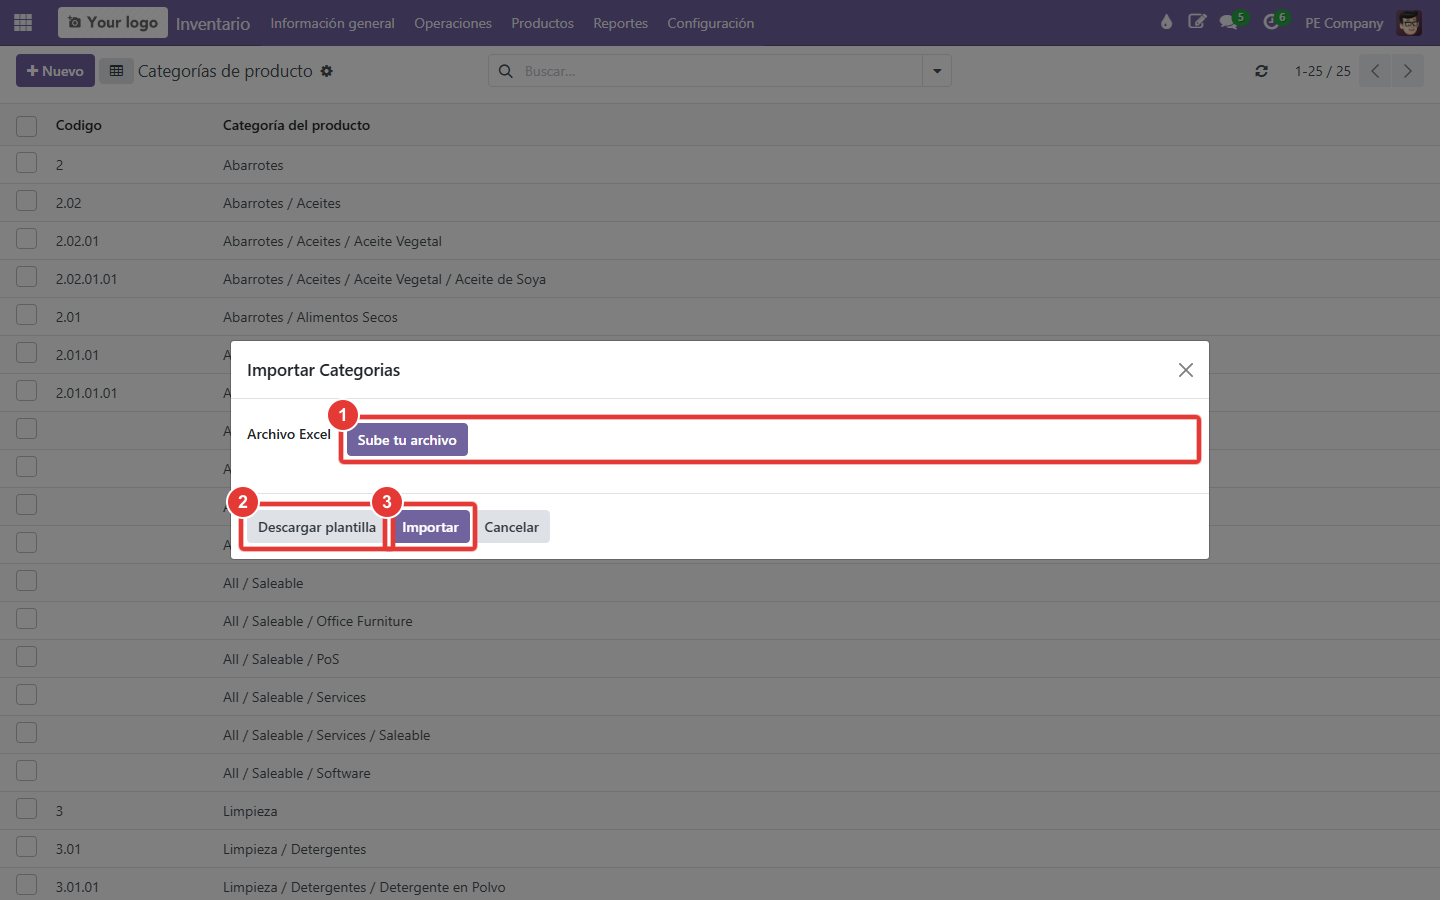Open the user avatar menu
This screenshot has width=1440, height=900.
click(1409, 23)
